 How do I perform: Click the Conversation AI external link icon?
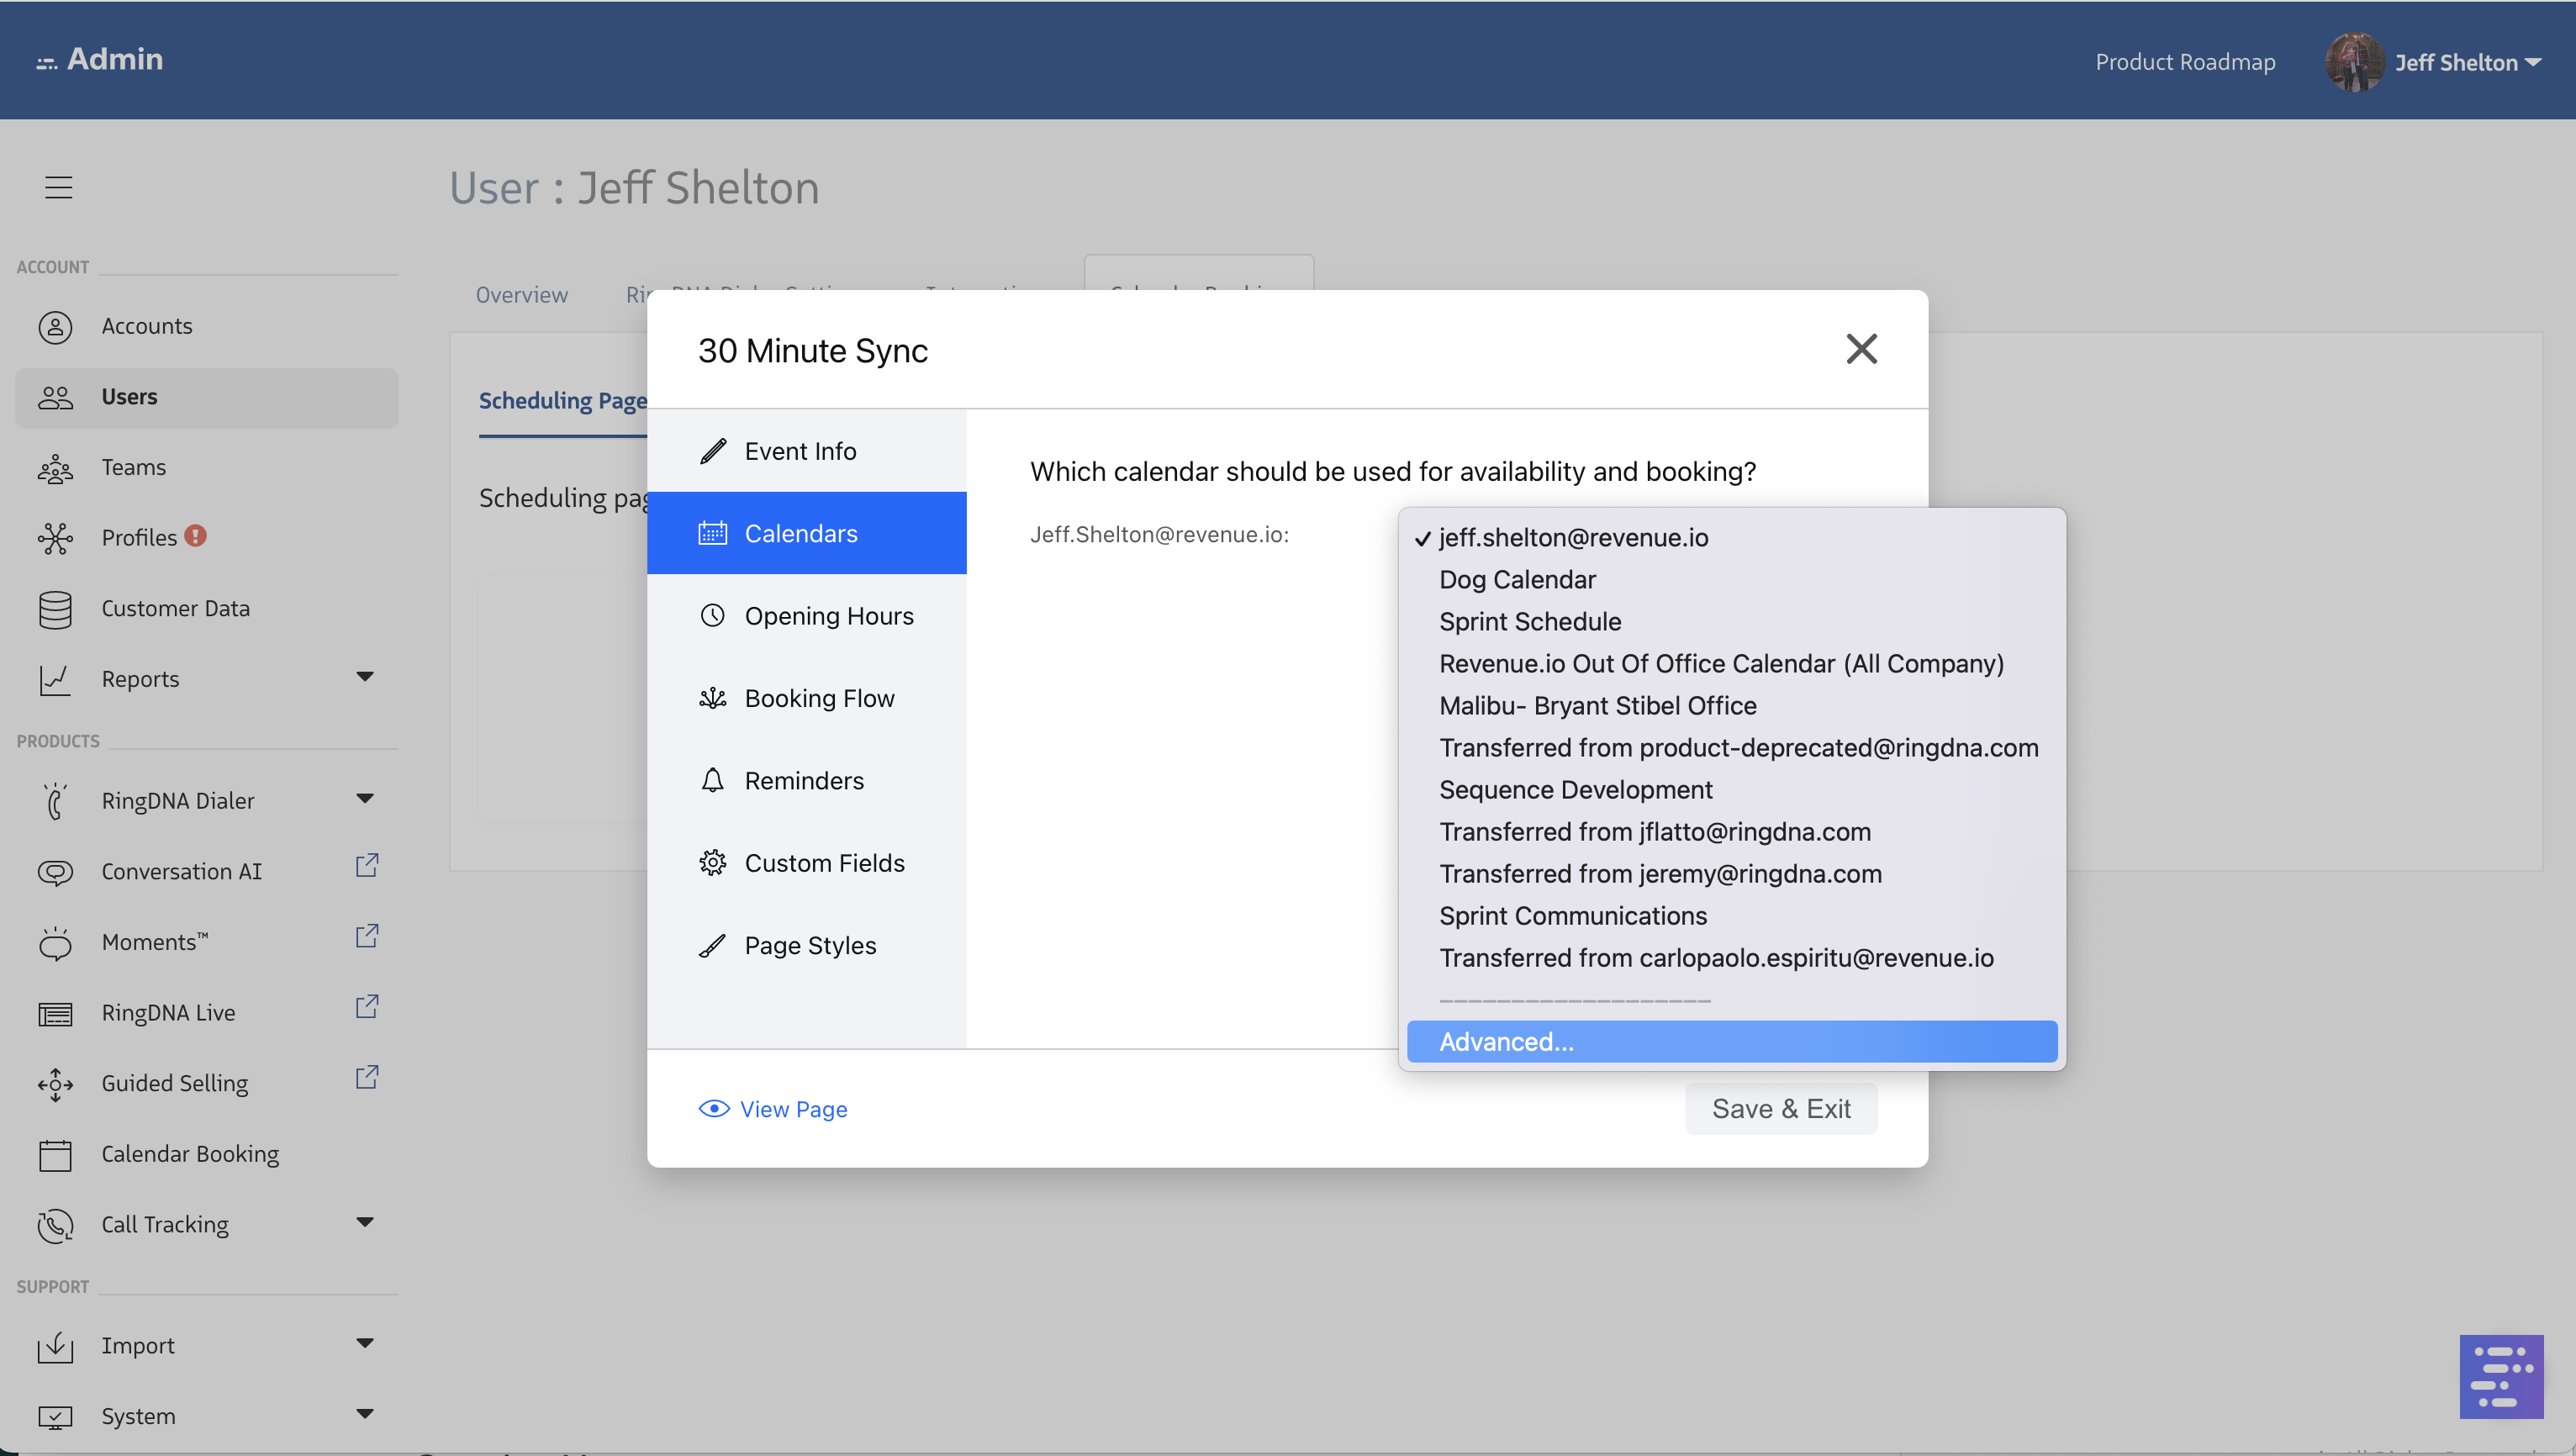(367, 865)
